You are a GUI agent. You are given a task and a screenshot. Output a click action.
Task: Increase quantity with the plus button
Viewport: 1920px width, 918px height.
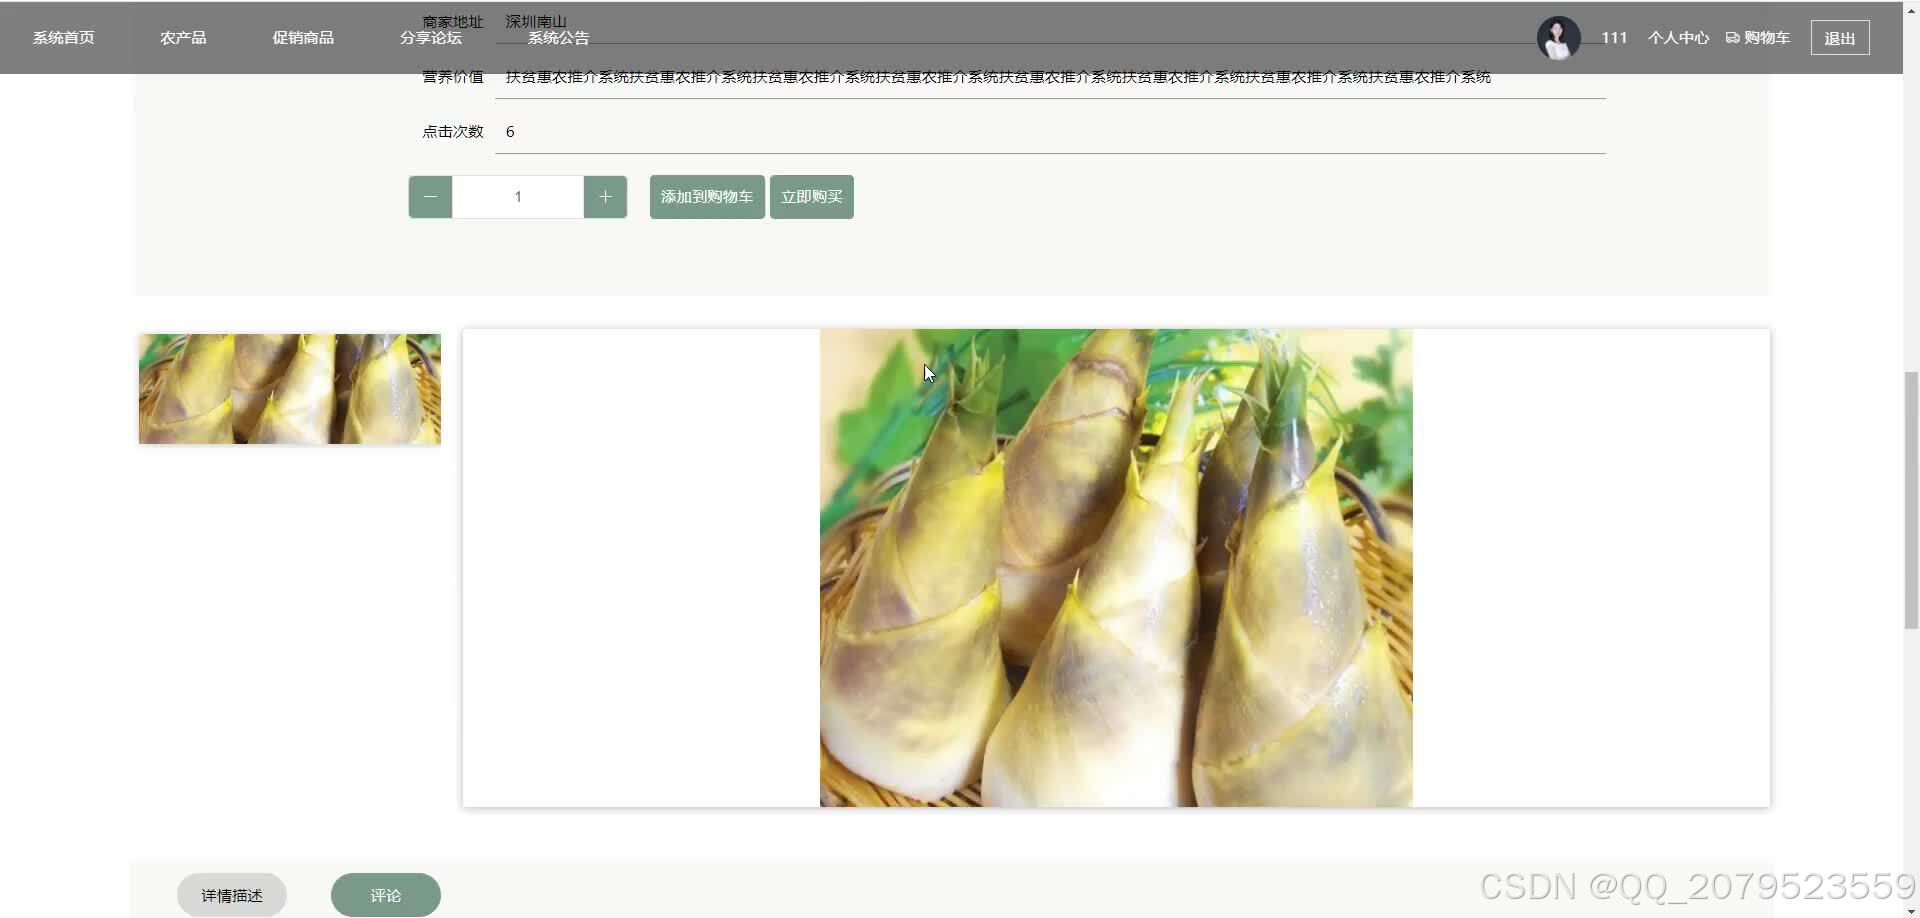605,197
